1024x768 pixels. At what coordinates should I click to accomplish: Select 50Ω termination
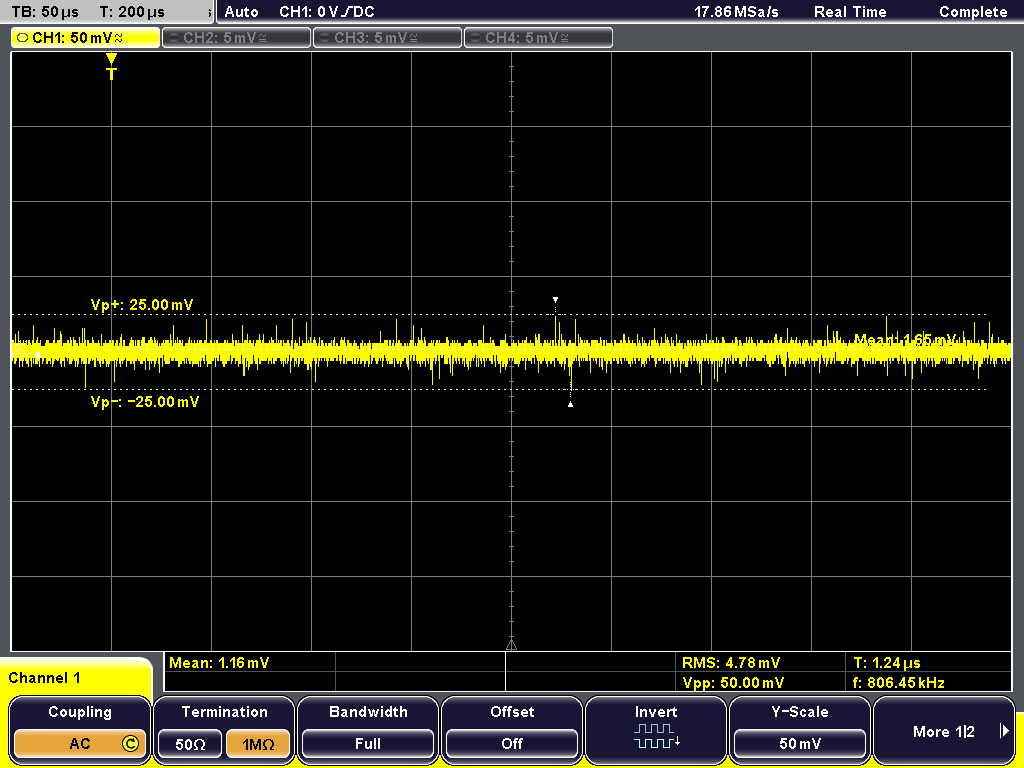click(189, 744)
